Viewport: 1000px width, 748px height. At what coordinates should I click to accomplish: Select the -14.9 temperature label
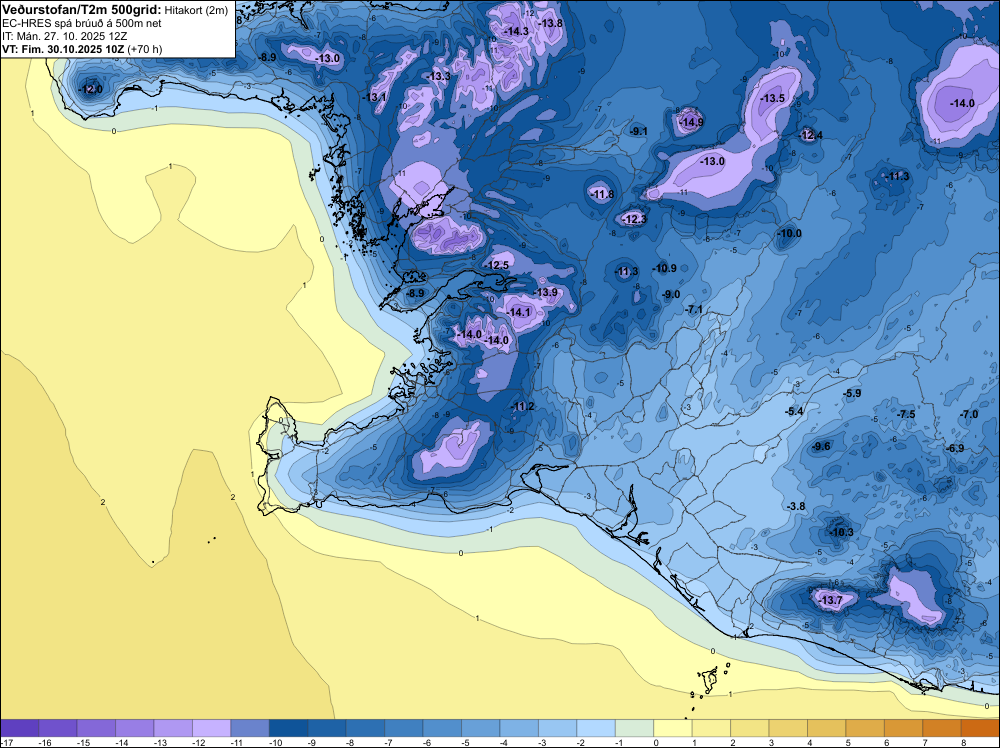[691, 122]
